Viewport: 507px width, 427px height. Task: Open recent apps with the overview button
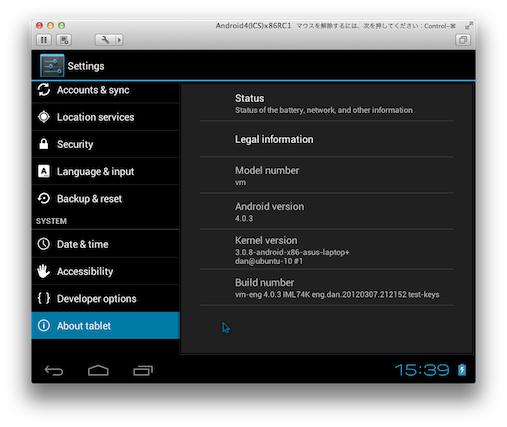[143, 370]
